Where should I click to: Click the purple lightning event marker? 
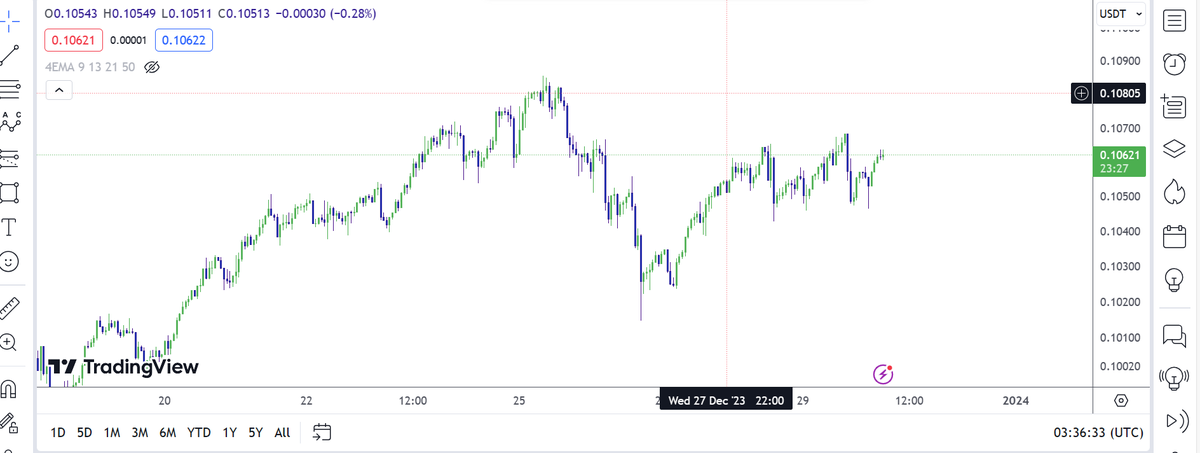[883, 374]
